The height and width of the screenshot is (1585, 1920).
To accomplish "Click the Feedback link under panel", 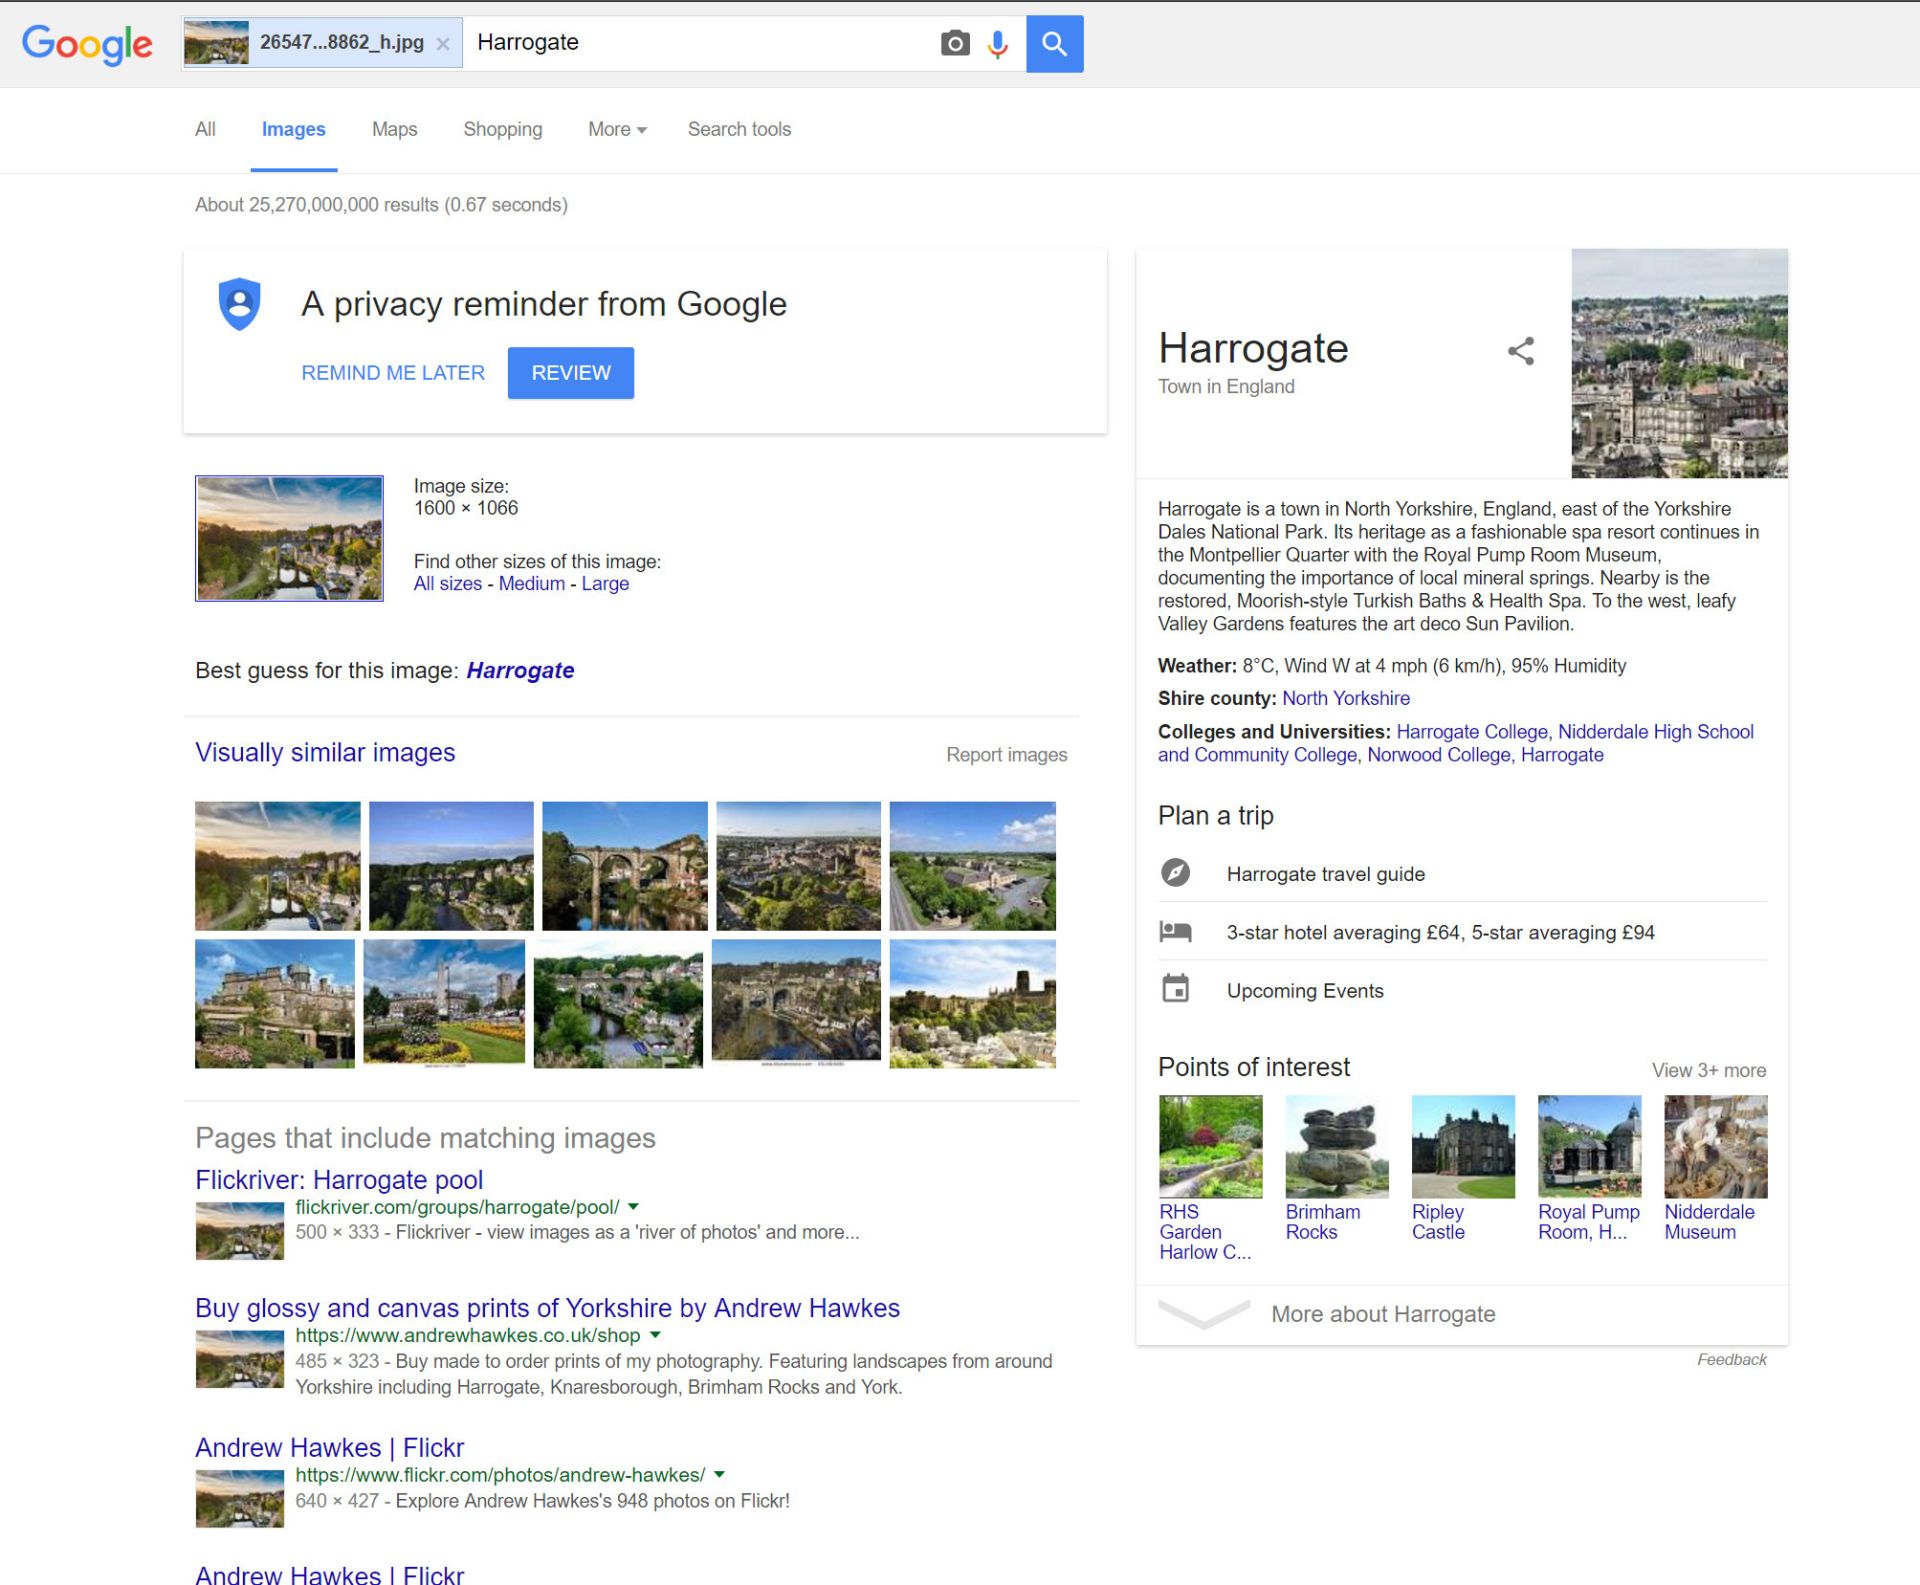I will [x=1731, y=1359].
